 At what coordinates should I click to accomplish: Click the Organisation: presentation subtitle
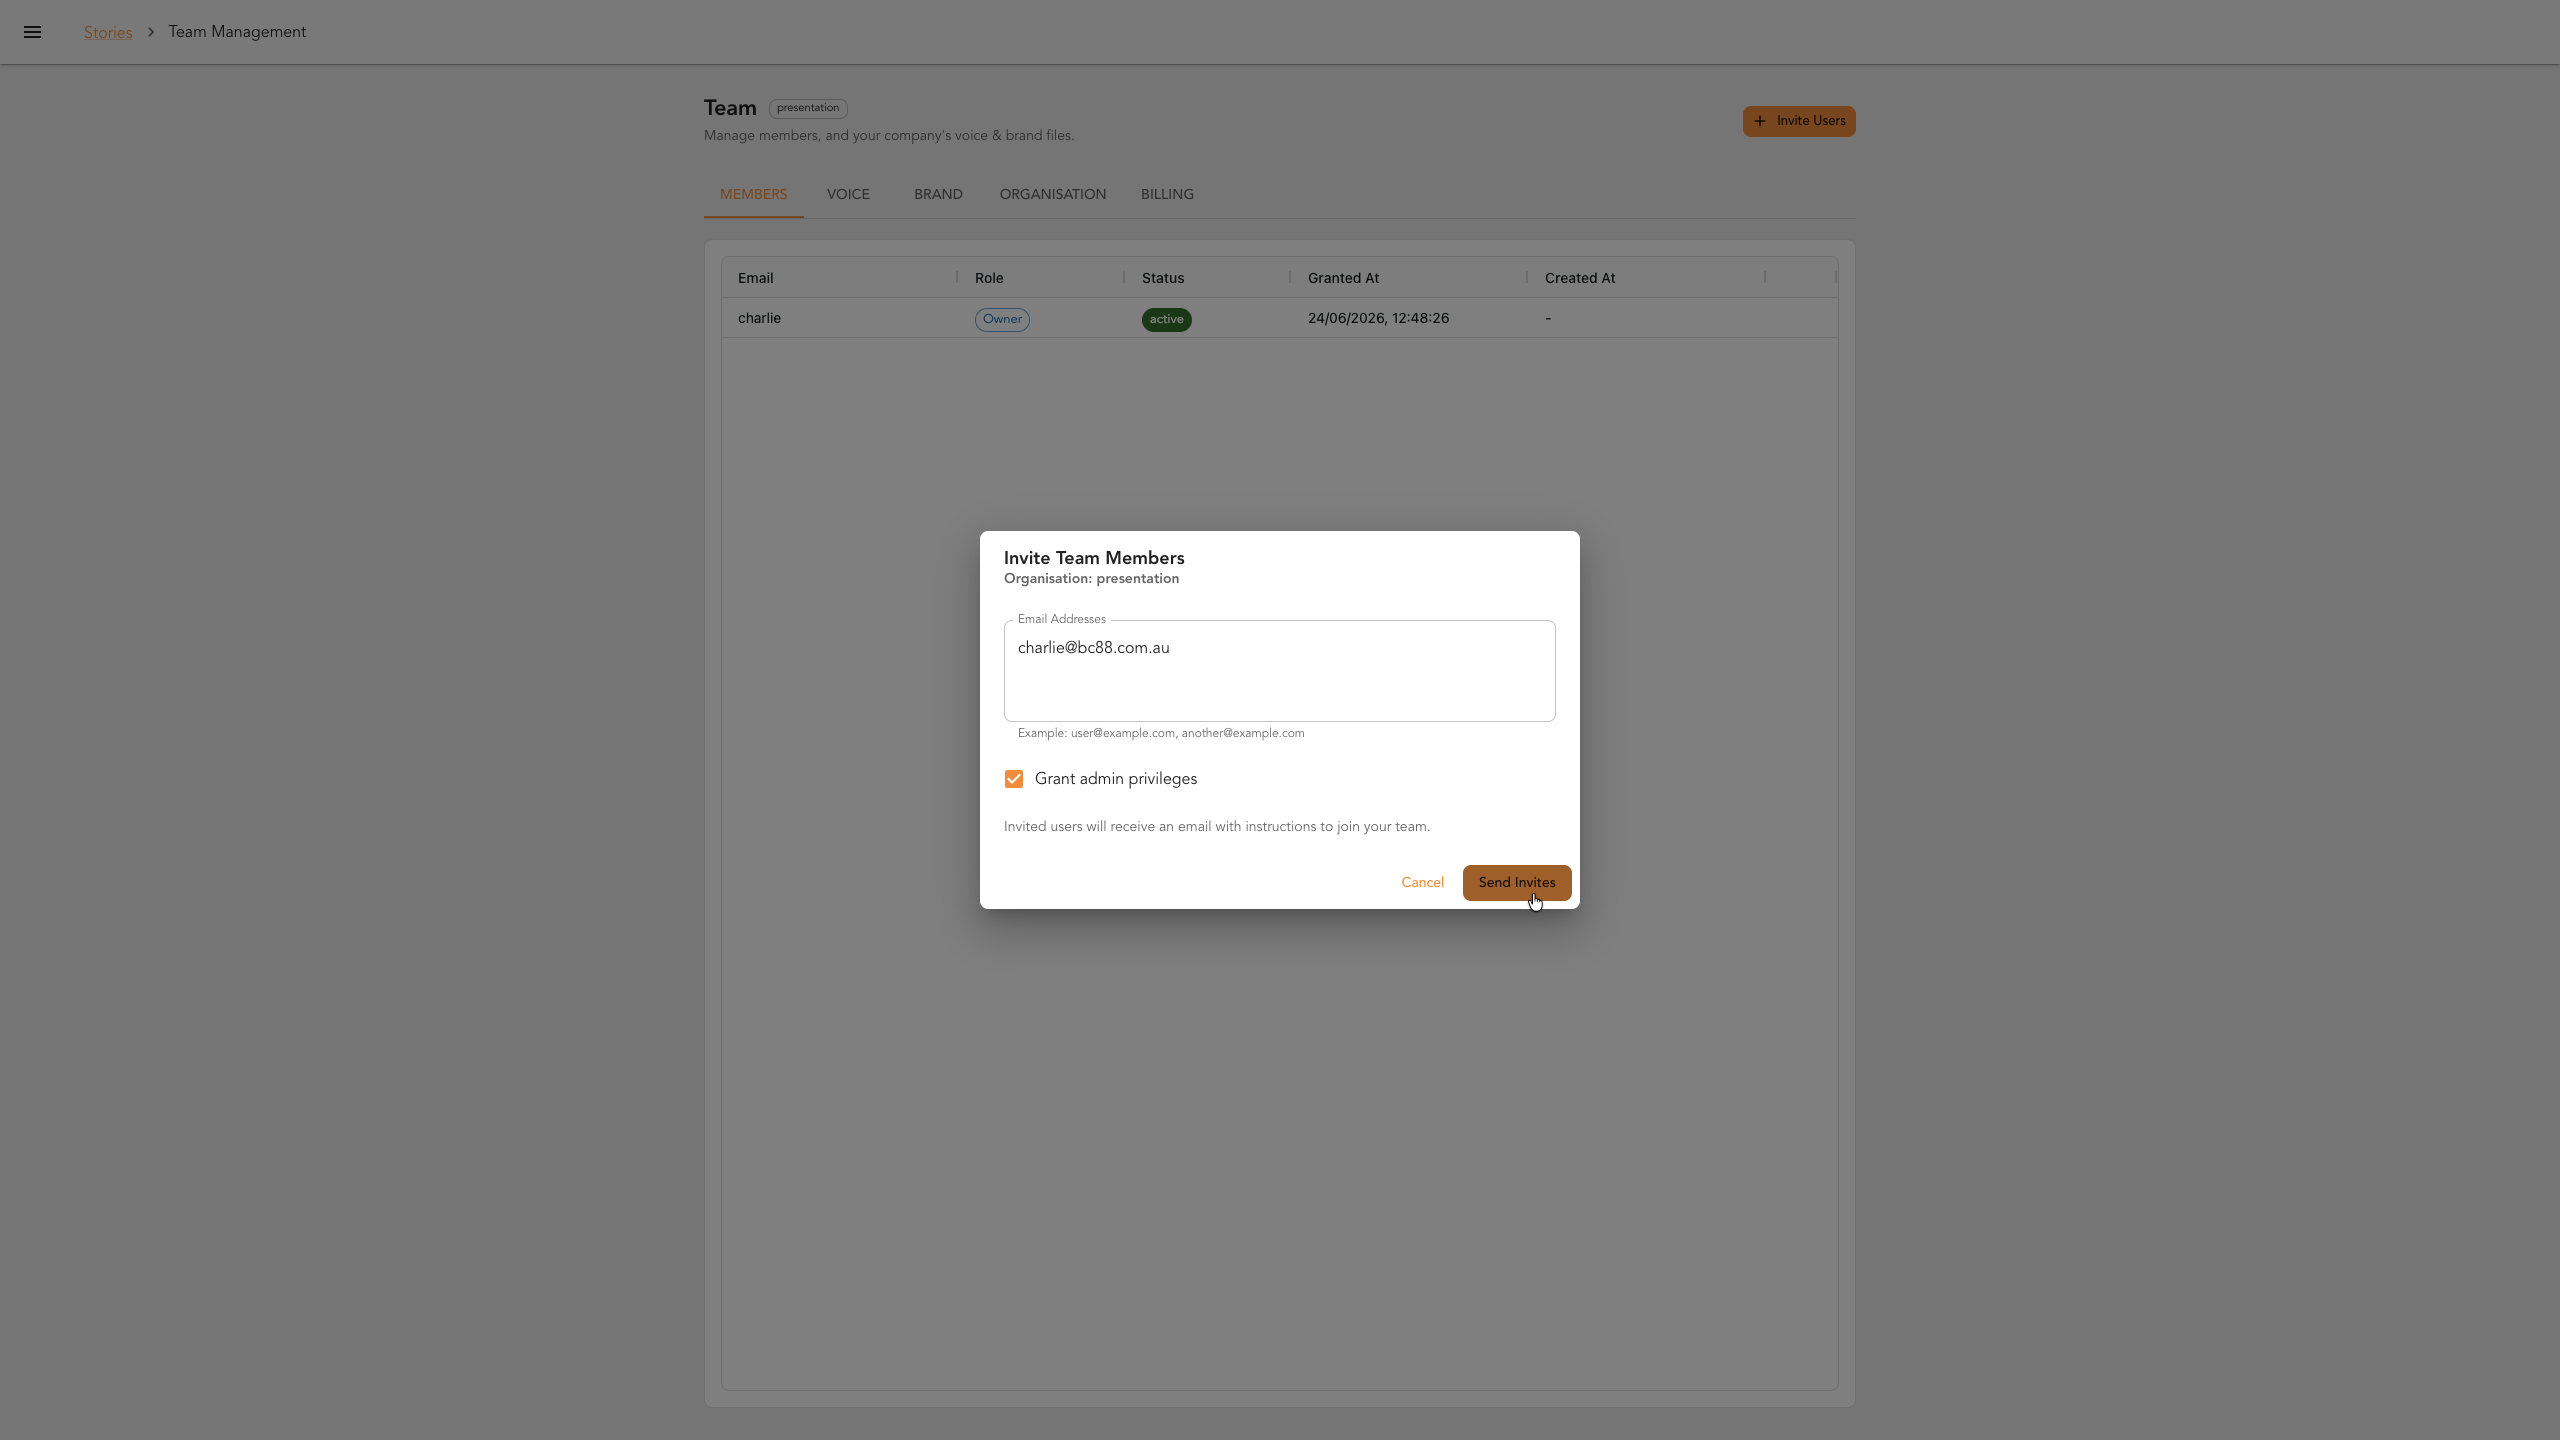[1091, 579]
